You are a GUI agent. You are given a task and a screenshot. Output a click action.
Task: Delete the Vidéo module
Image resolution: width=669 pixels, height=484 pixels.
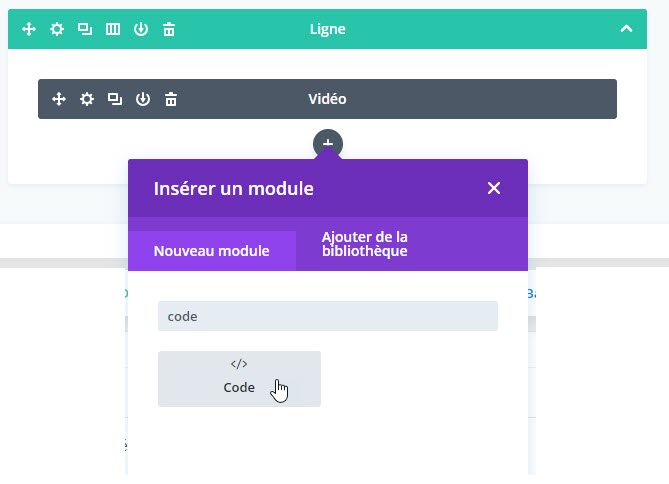[171, 99]
